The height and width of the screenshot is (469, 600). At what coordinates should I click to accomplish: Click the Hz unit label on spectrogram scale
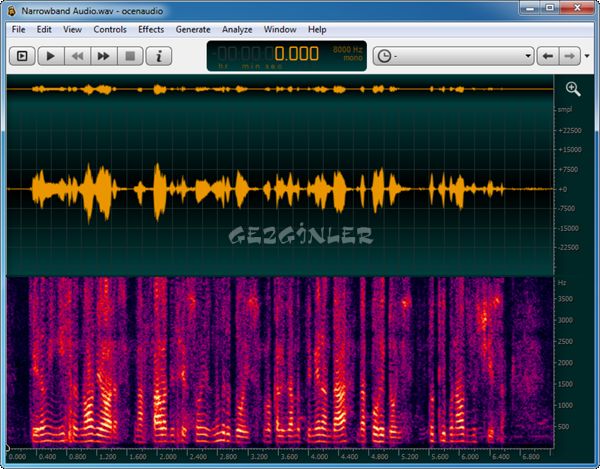pyautogui.click(x=562, y=283)
